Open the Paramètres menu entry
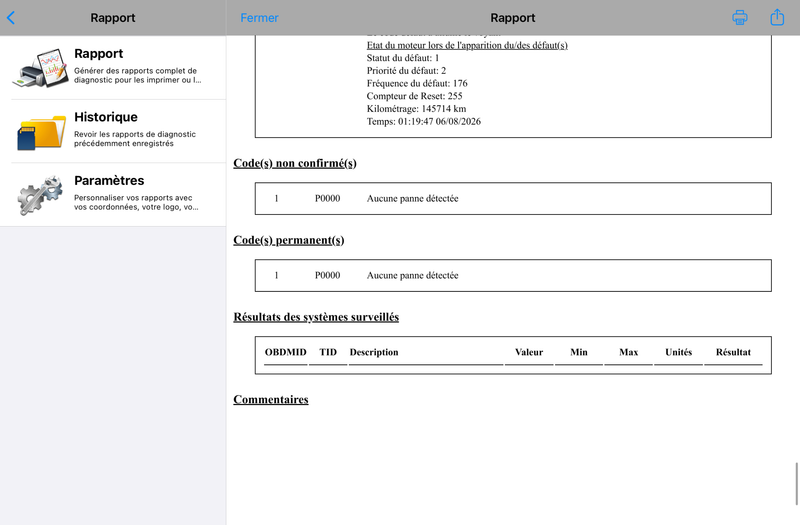 tap(113, 195)
